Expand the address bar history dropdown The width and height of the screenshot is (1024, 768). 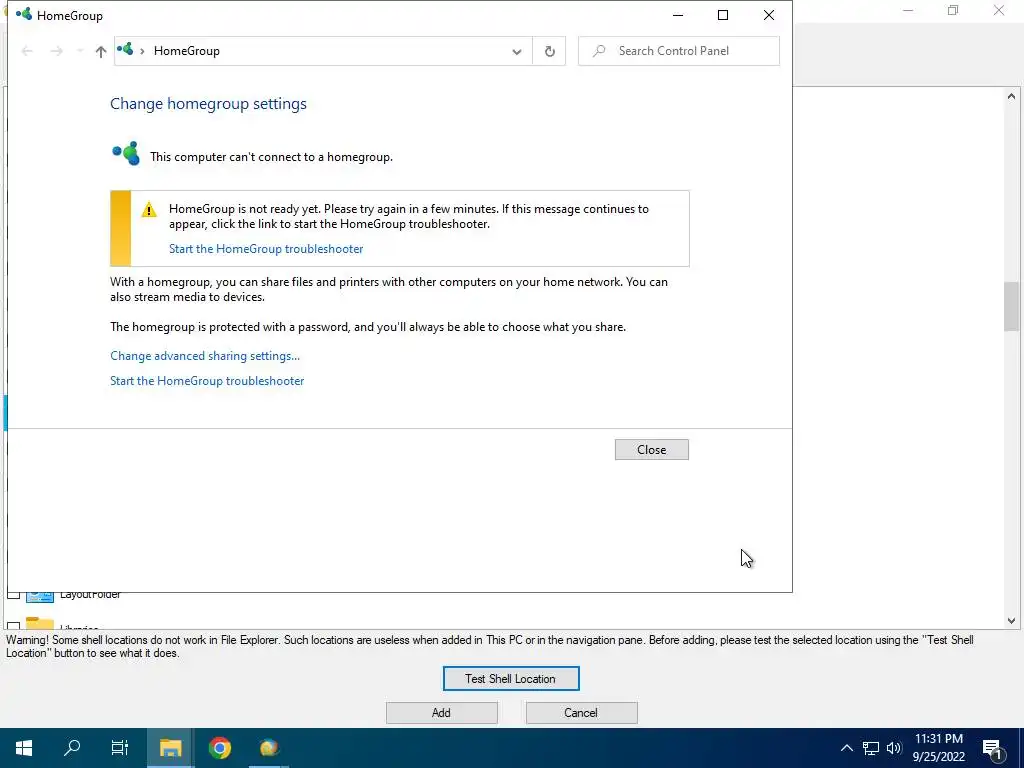pos(517,52)
